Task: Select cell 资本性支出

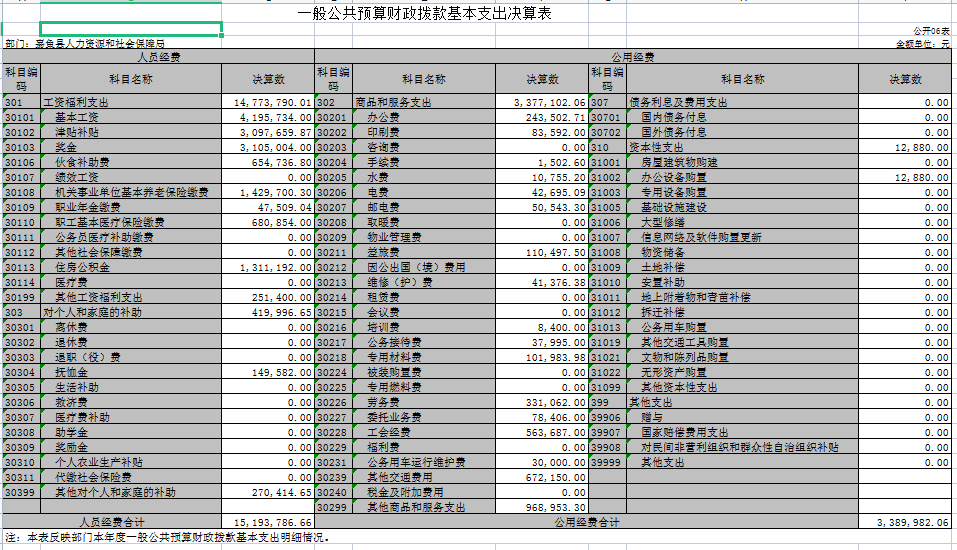Action: pyautogui.click(x=742, y=147)
